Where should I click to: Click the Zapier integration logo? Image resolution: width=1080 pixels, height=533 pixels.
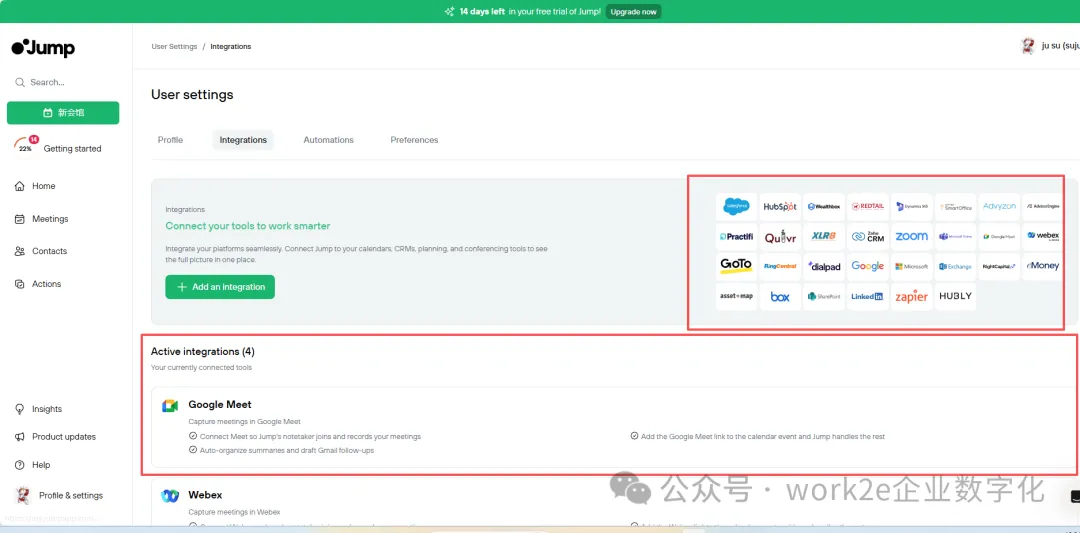click(911, 297)
